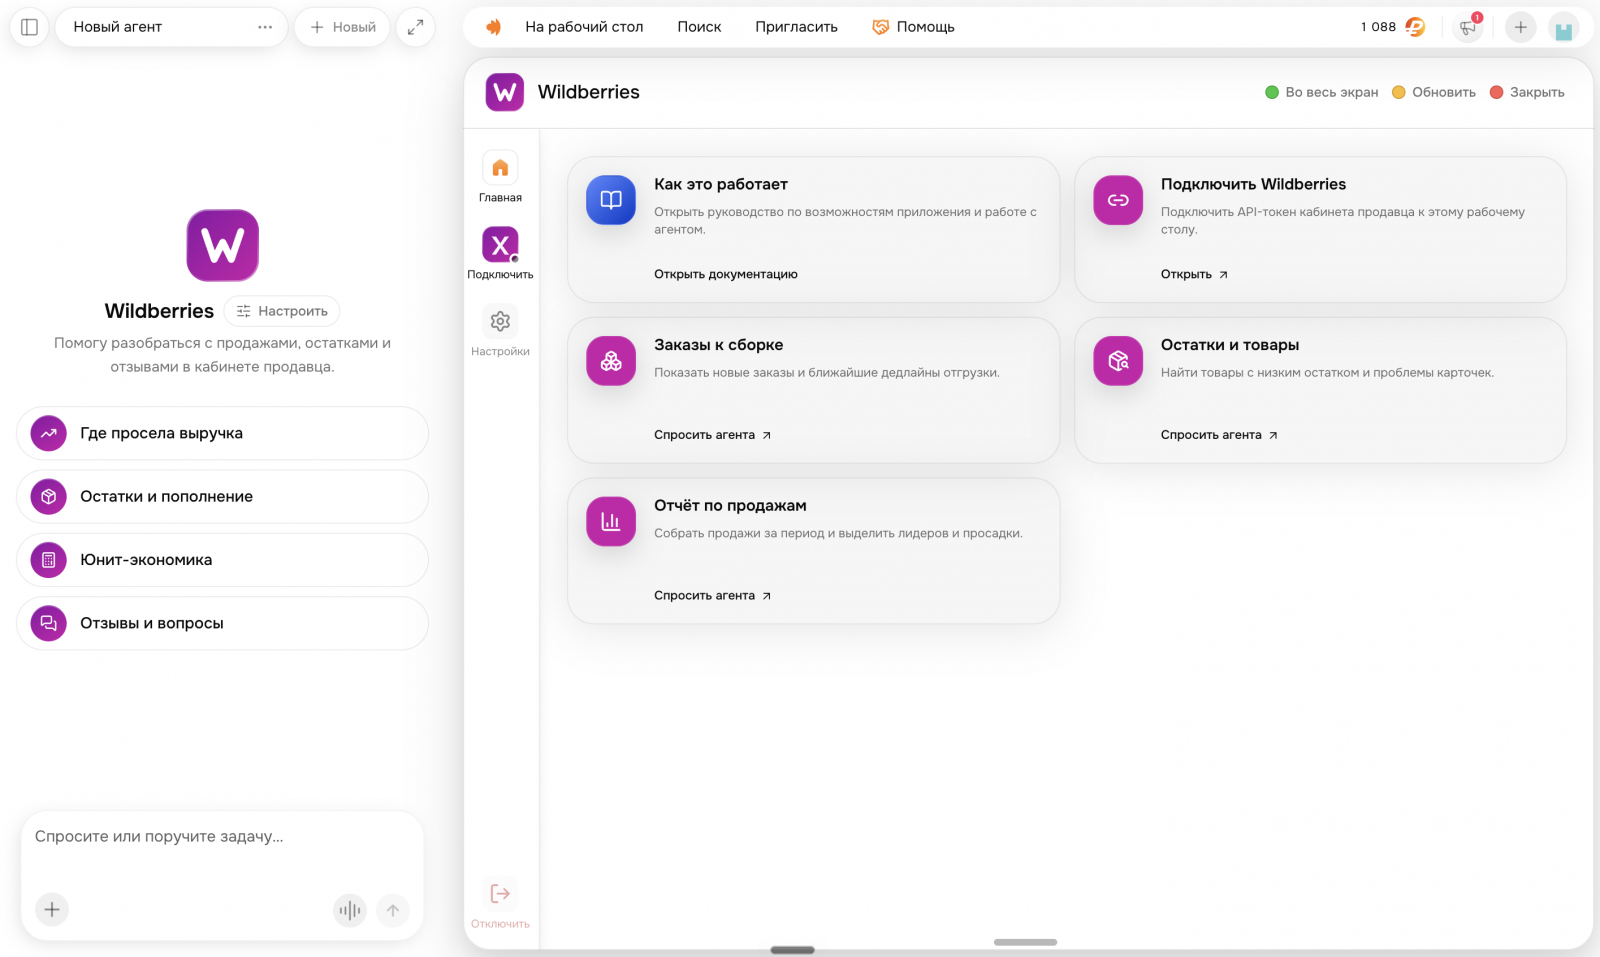Viewport: 1600px width, 957px height.
Task: Open Помощь in the top bar
Action: [914, 27]
